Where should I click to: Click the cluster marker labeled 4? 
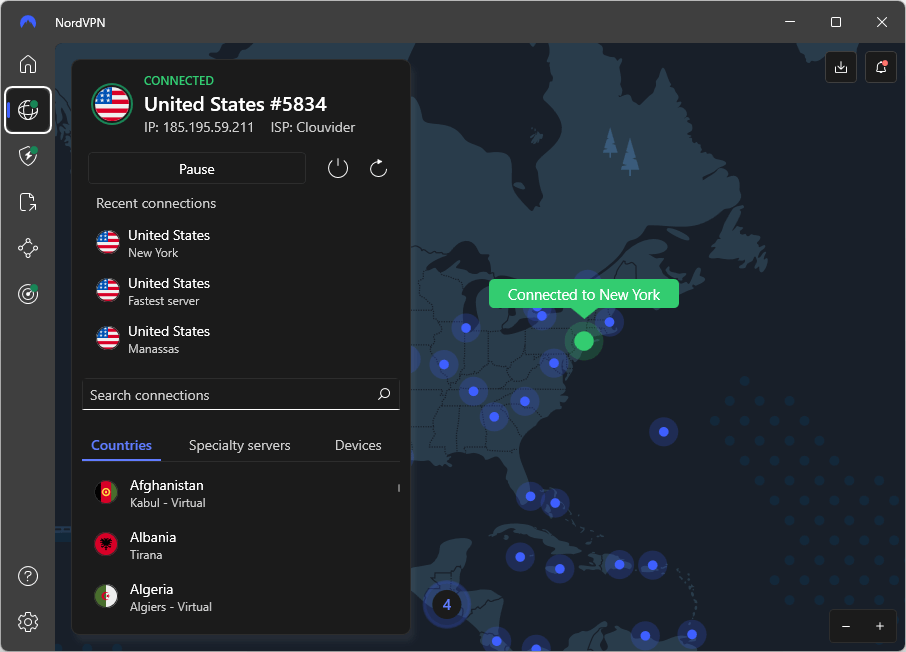coord(447,605)
